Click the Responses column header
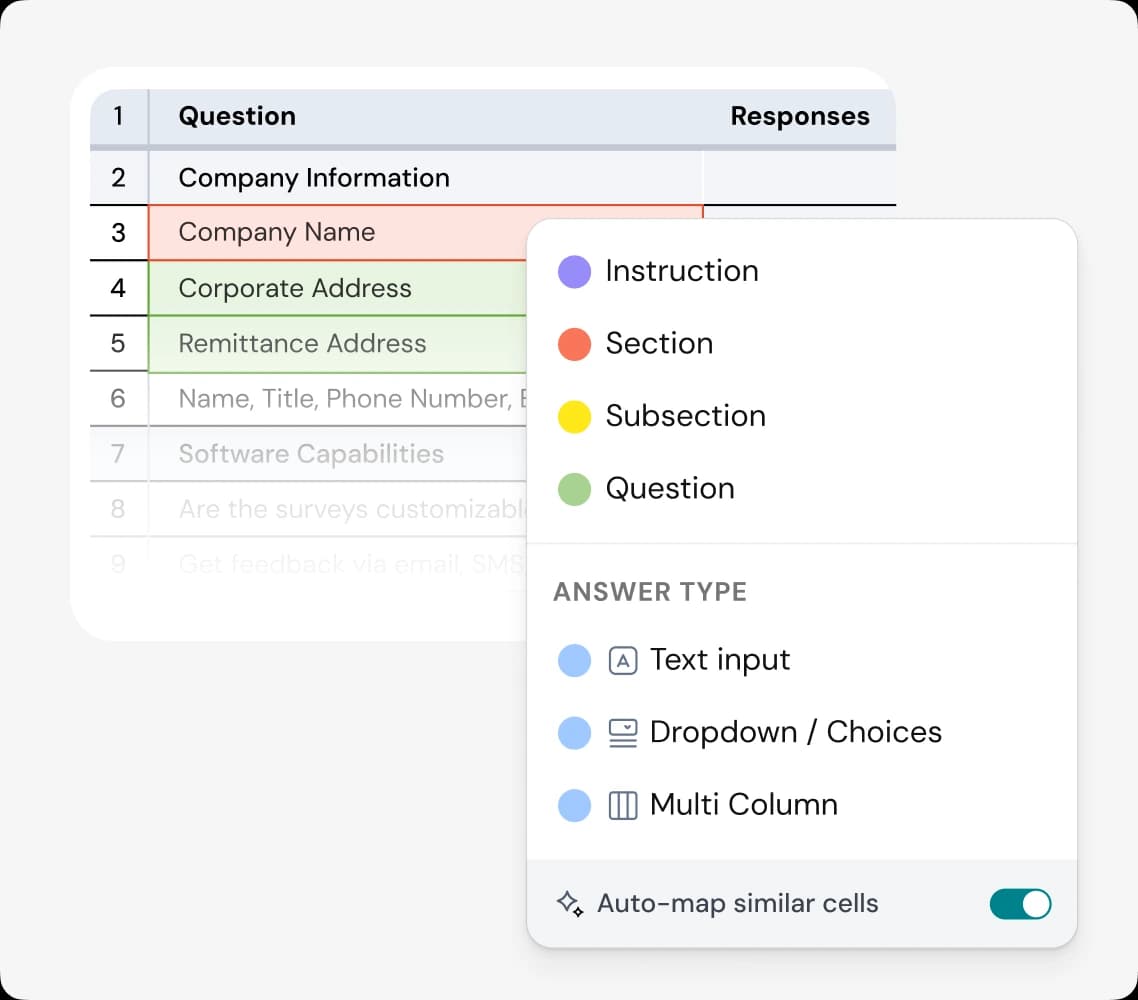 tap(799, 116)
